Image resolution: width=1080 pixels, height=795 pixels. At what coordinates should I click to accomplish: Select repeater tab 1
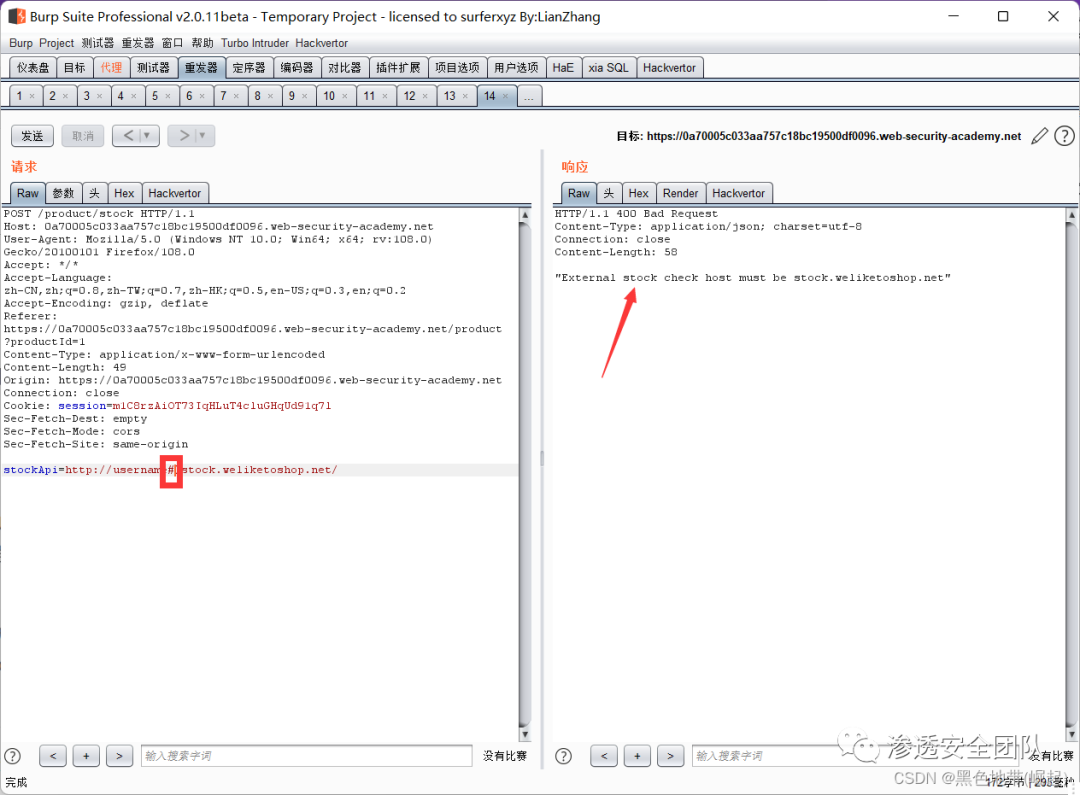(19, 96)
